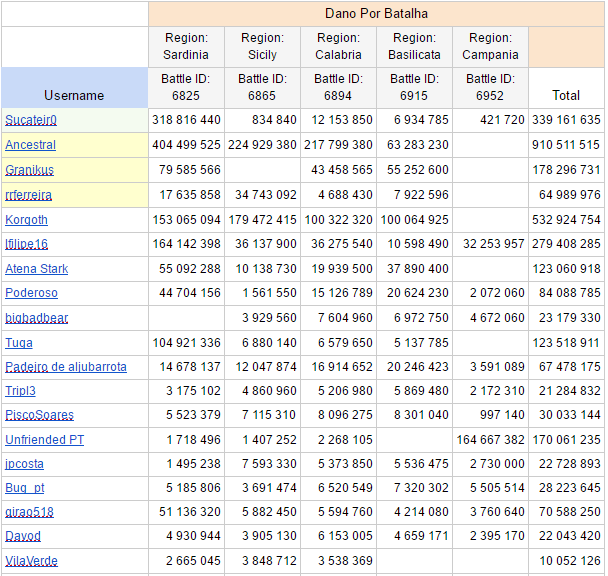Select the value 217 799 380

pos(338,145)
